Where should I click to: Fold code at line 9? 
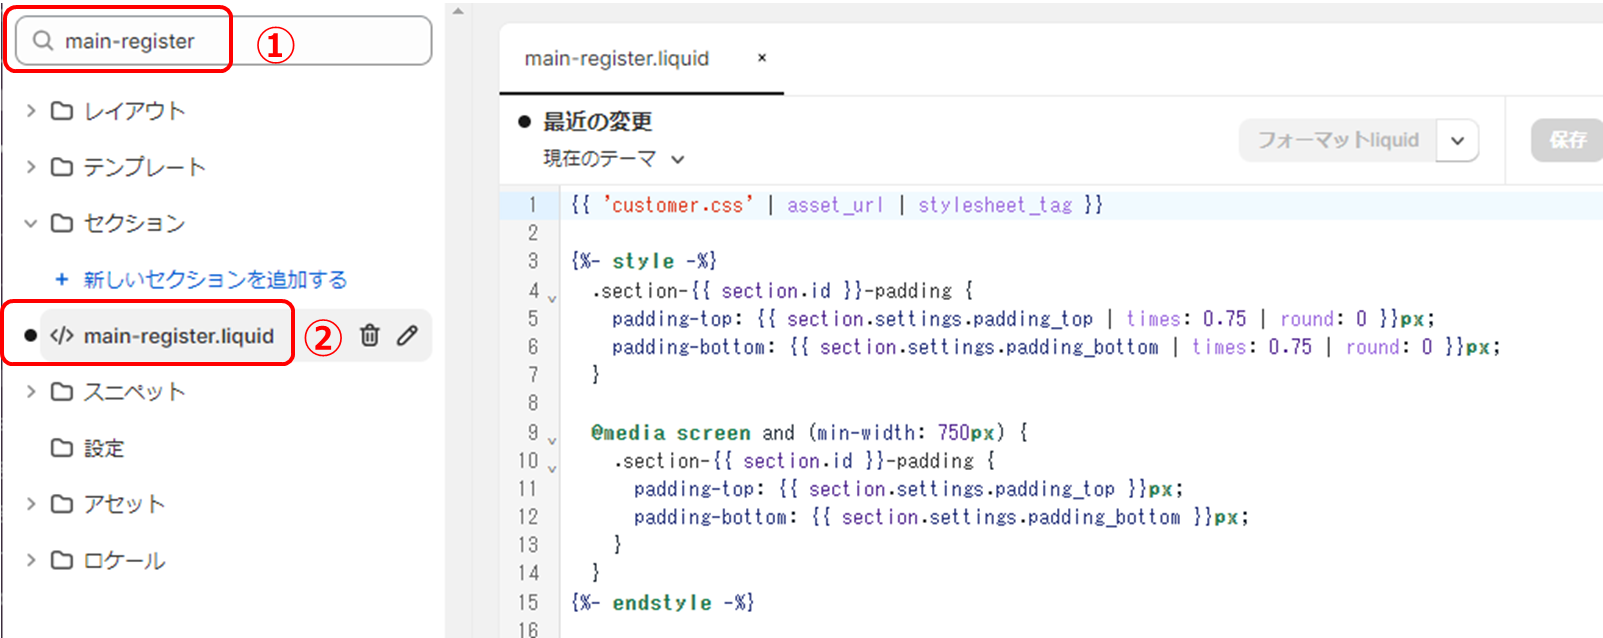552,439
